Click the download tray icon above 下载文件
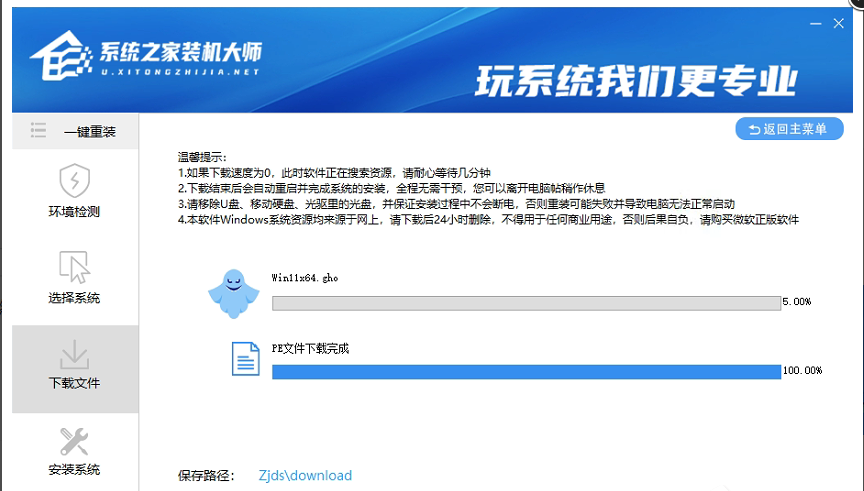Viewport: 864px width, 491px height. point(74,353)
